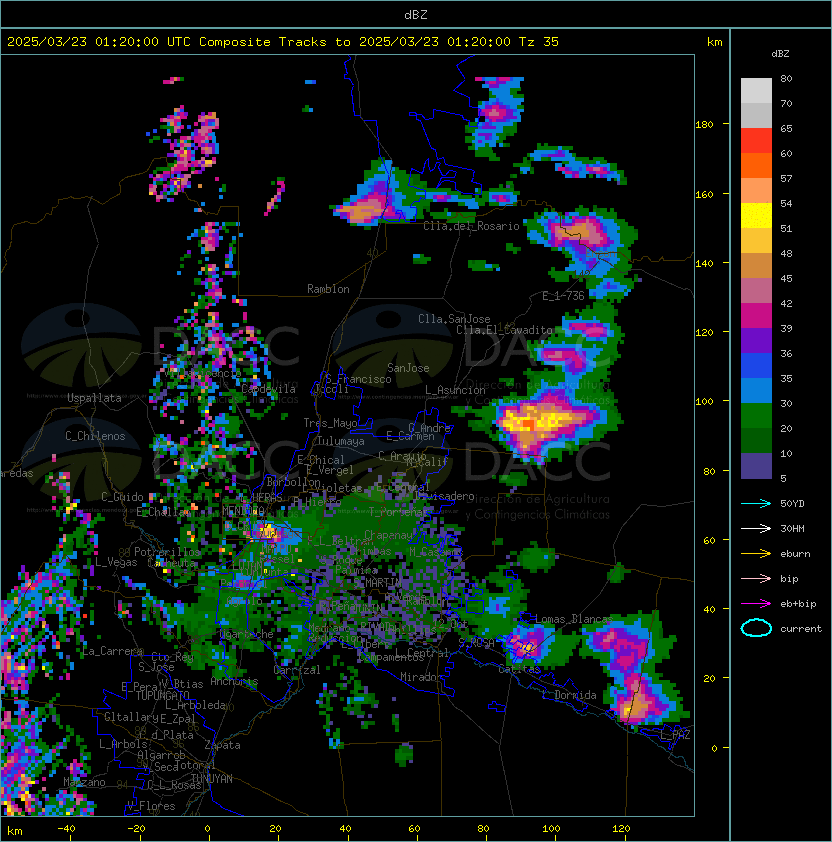This screenshot has width=832, height=842.
Task: Click the 'eburn' legend label
Action: 795,554
